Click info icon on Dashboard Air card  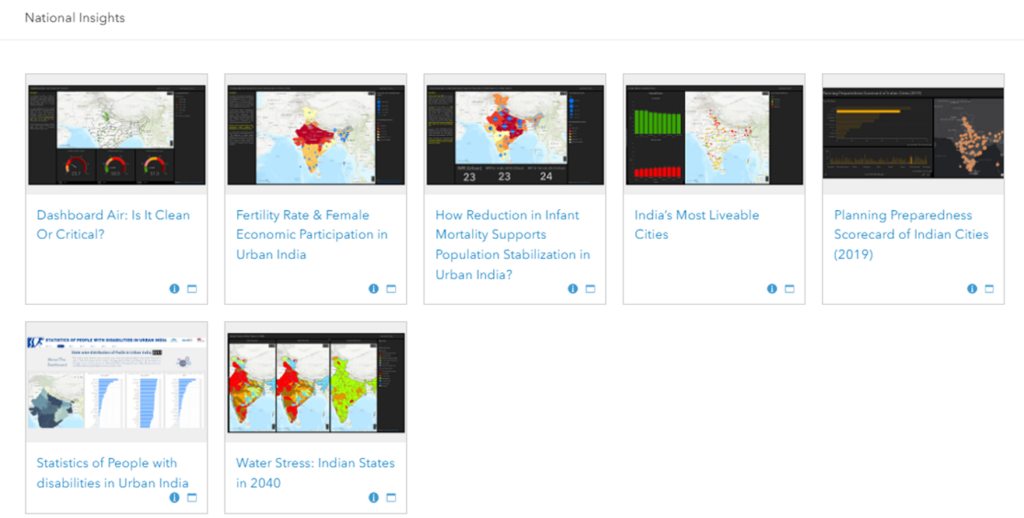coord(174,289)
